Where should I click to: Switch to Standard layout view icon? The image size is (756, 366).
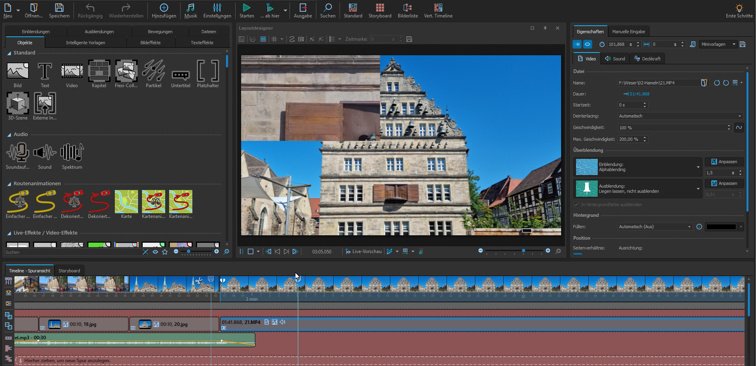353,8
